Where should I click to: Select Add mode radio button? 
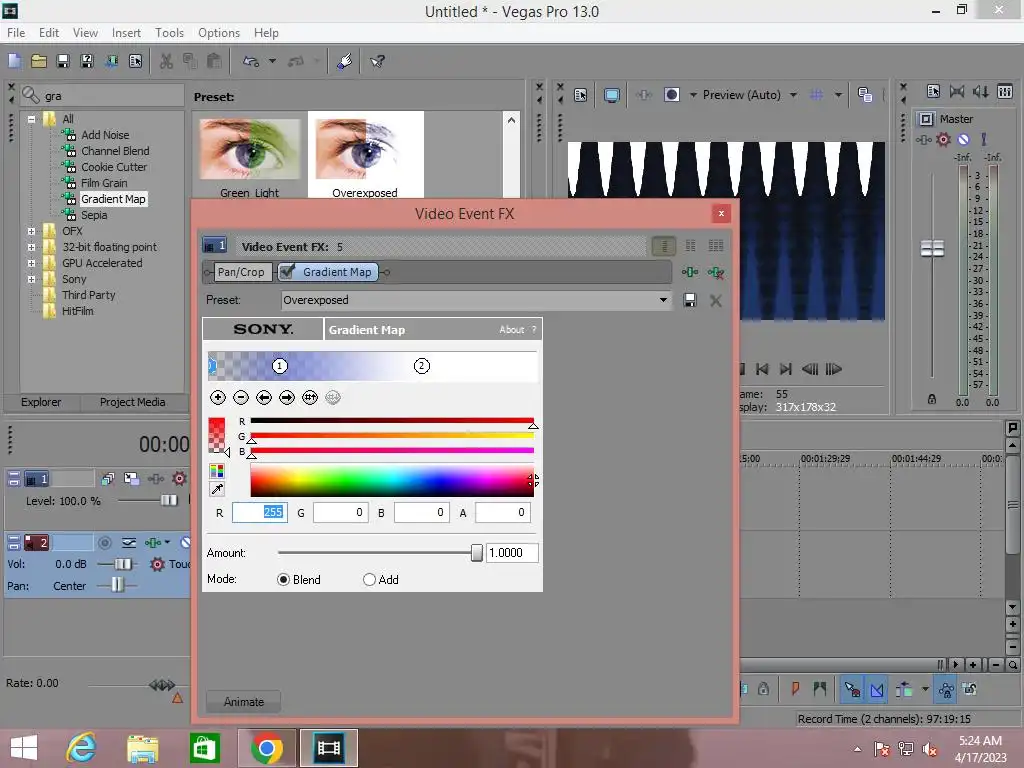click(370, 580)
